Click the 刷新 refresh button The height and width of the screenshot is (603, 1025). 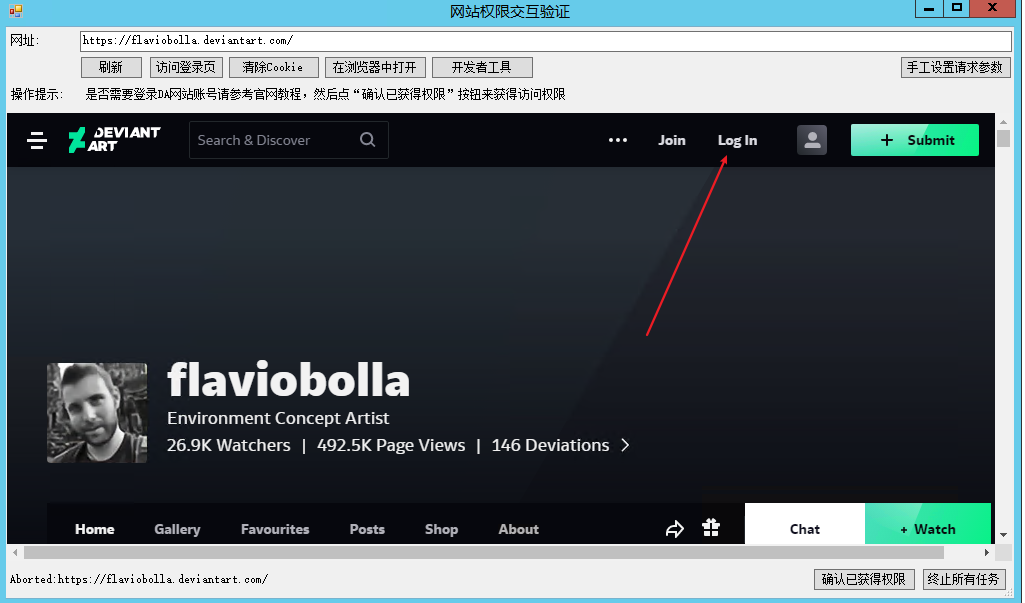click(111, 67)
